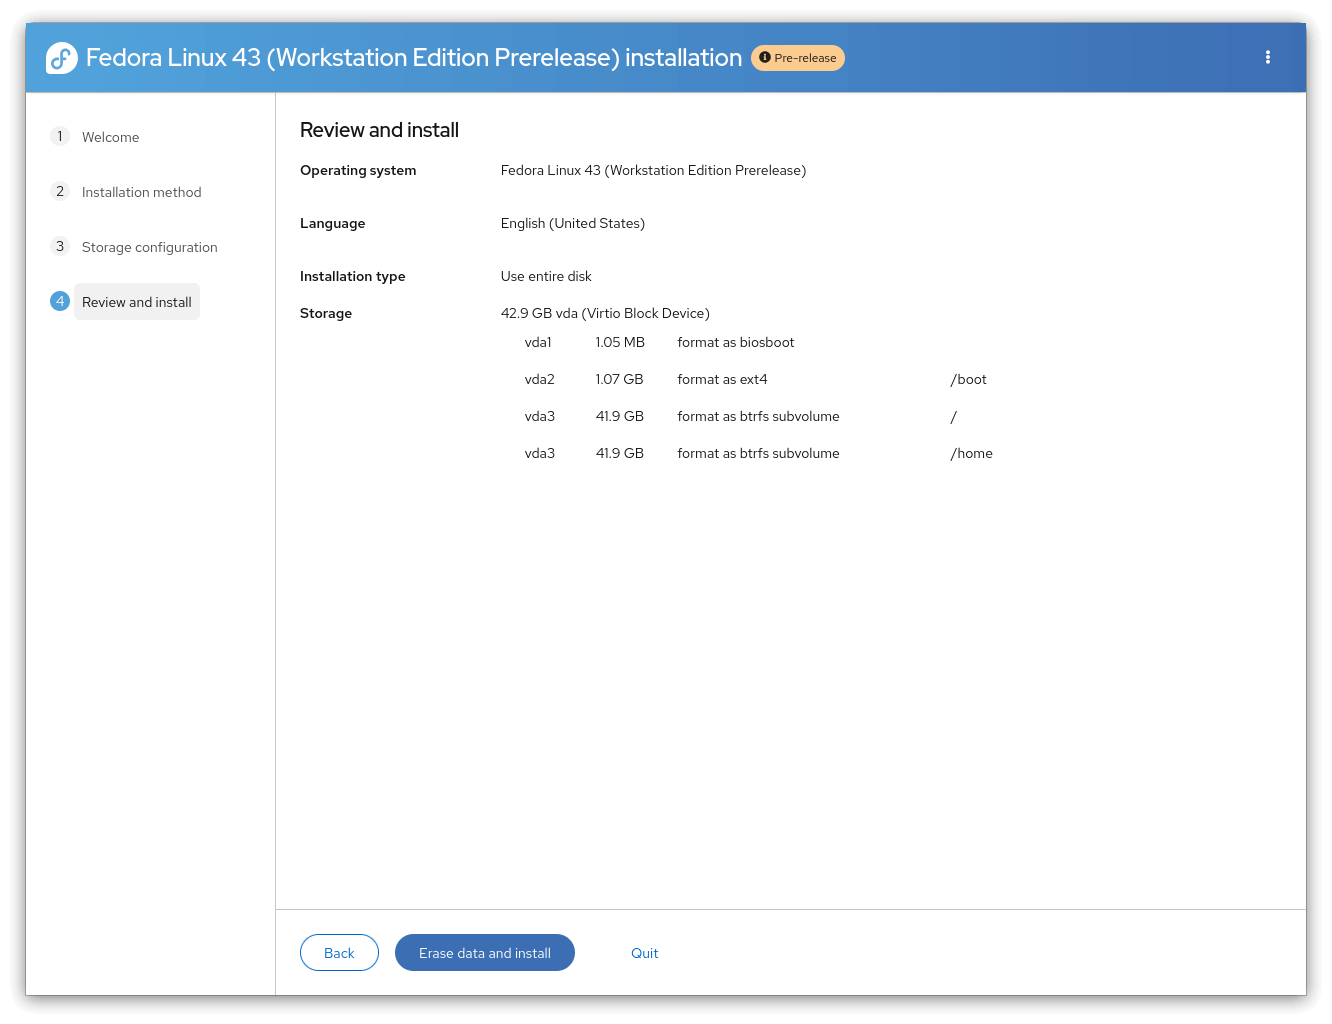The width and height of the screenshot is (1332, 1024).
Task: Click the Fedora logo icon
Action: pos(62,58)
